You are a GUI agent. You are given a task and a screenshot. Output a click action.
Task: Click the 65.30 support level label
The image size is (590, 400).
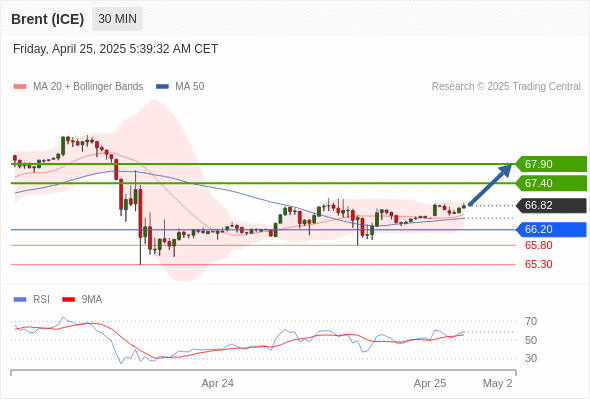539,264
